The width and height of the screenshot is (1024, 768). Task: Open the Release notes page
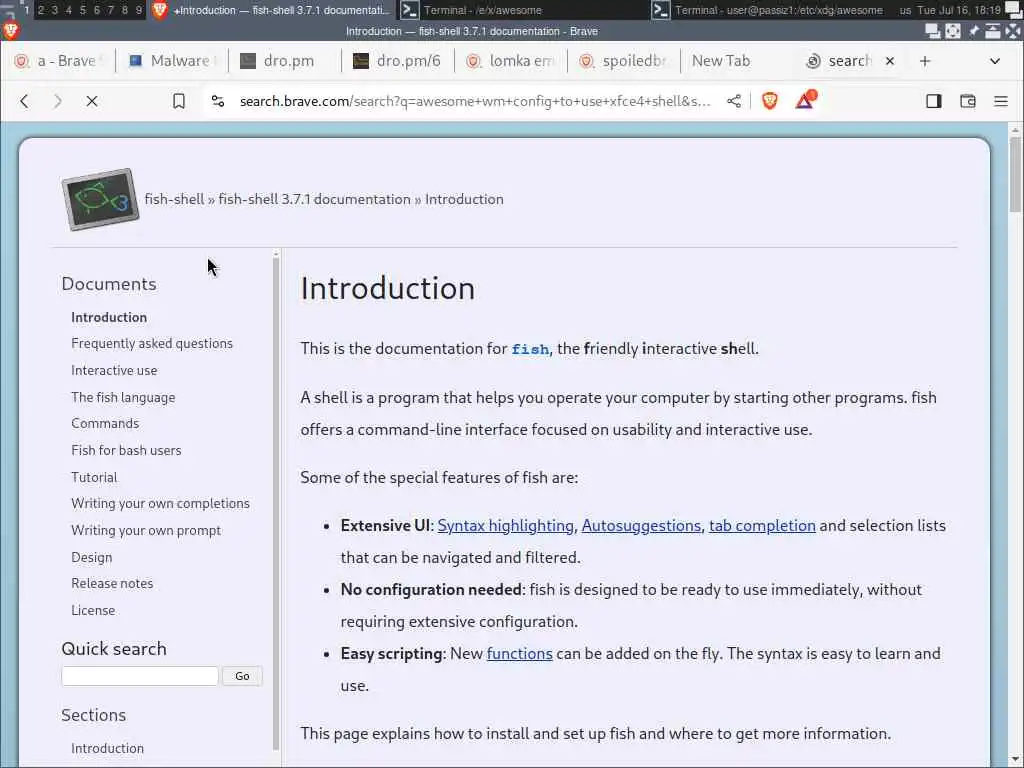point(112,583)
